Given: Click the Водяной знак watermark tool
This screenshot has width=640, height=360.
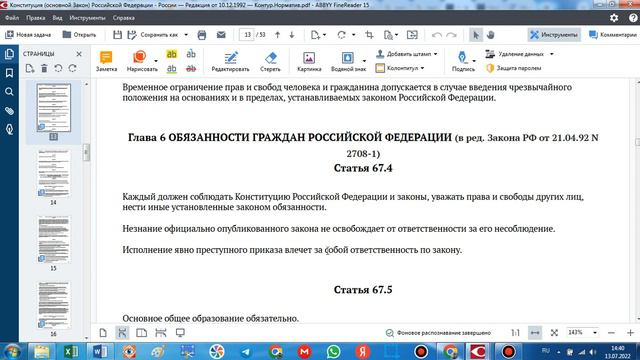Looking at the screenshot, I should 347,62.
